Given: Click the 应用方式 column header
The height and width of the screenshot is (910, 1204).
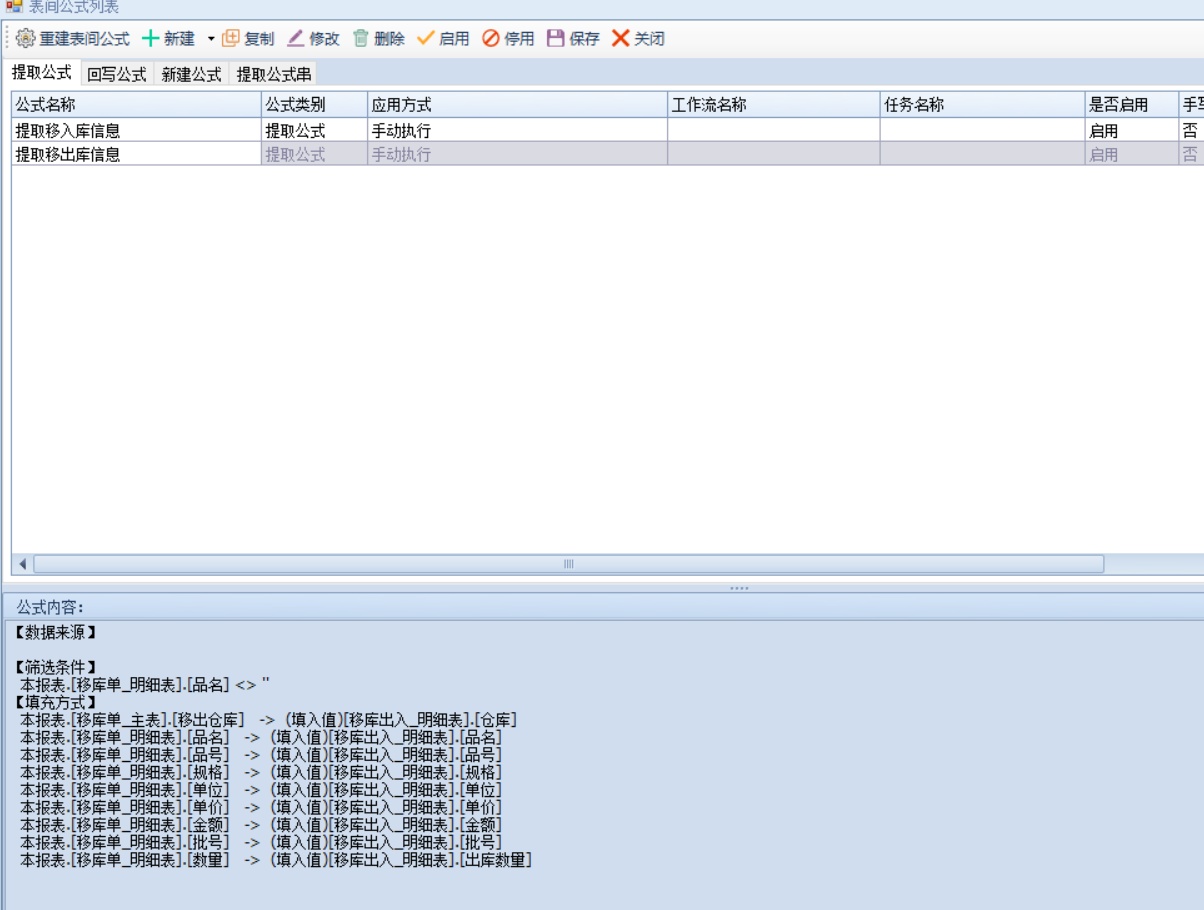Looking at the screenshot, I should pos(517,105).
